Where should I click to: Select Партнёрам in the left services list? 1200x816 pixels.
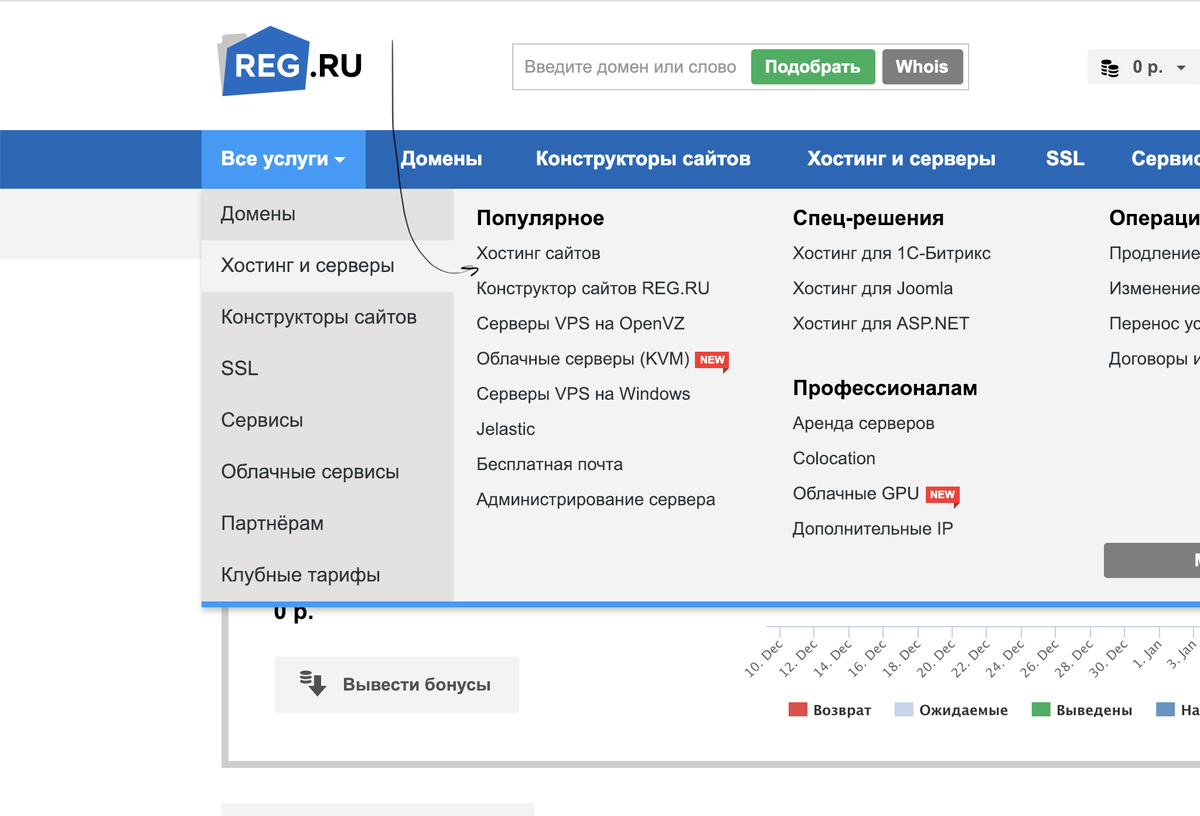[x=327, y=523]
